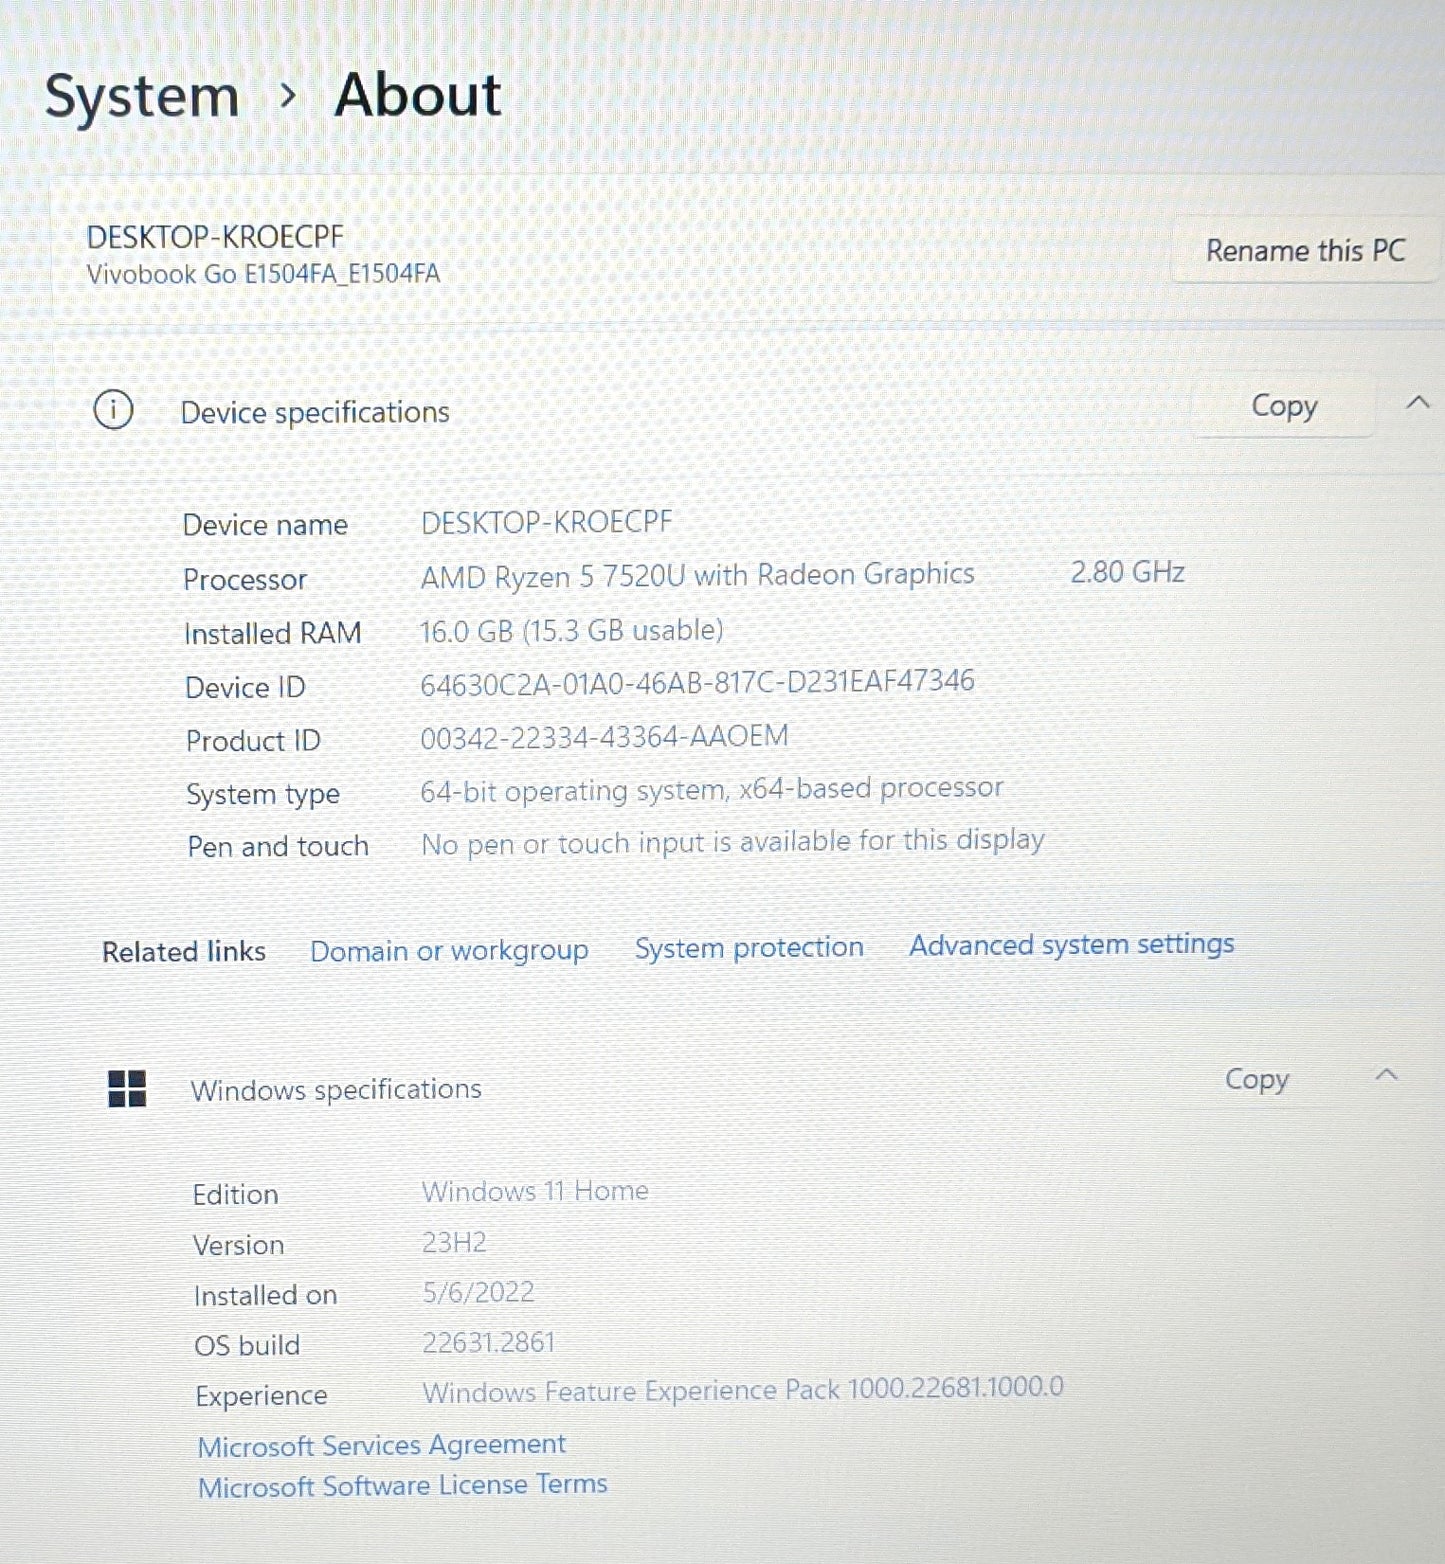
Task: Click the Pen and touch row label
Action: tap(278, 847)
